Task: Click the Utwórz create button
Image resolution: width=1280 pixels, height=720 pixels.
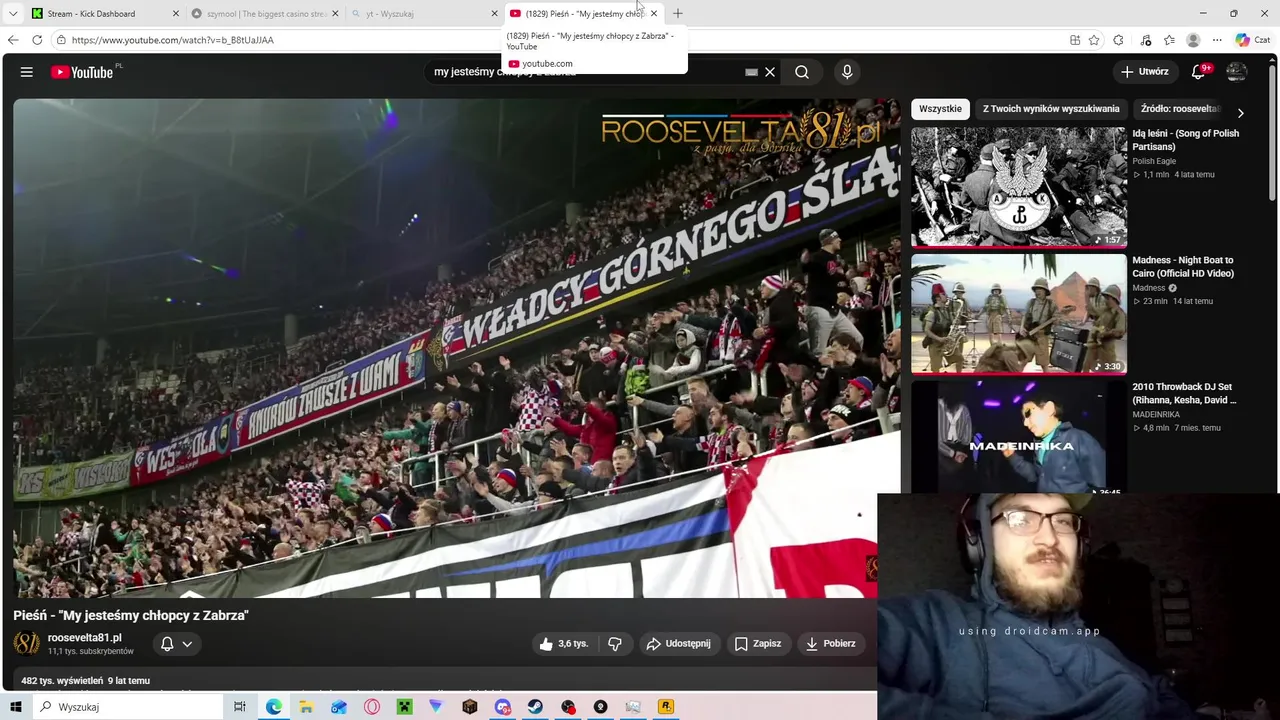Action: tap(1145, 72)
